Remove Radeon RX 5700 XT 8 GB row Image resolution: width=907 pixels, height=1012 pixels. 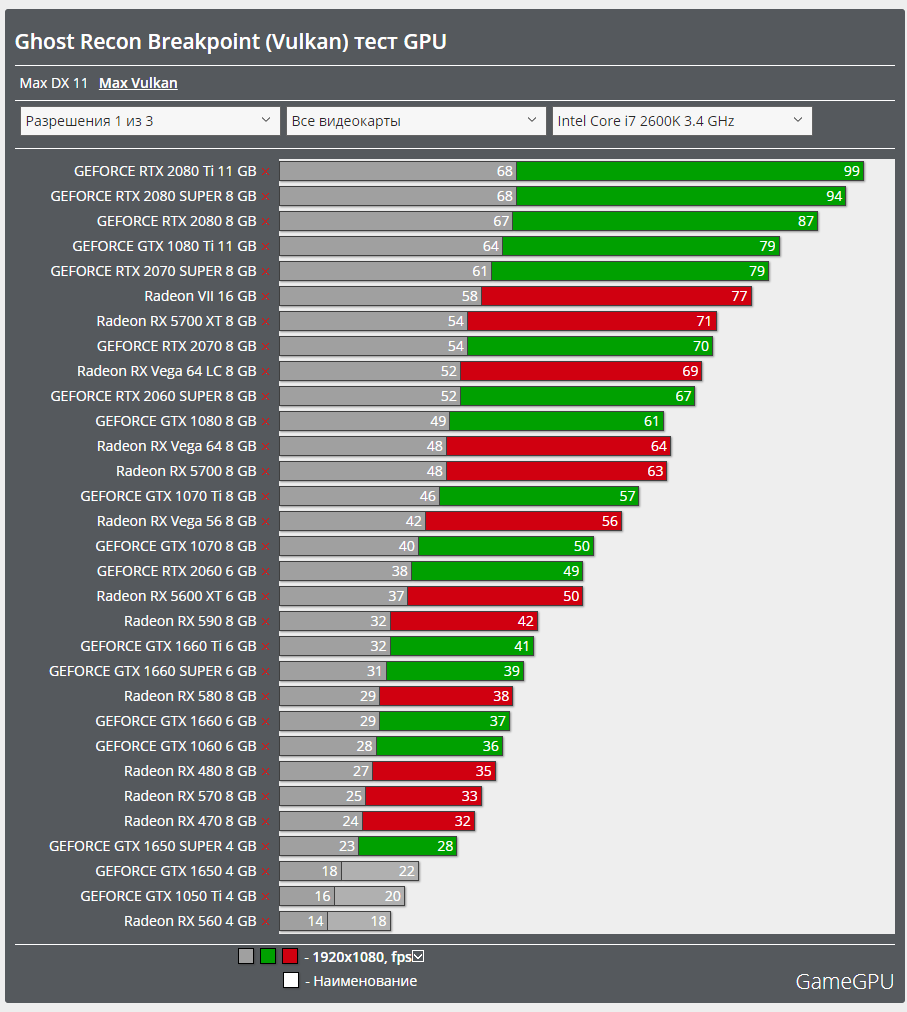click(x=265, y=322)
